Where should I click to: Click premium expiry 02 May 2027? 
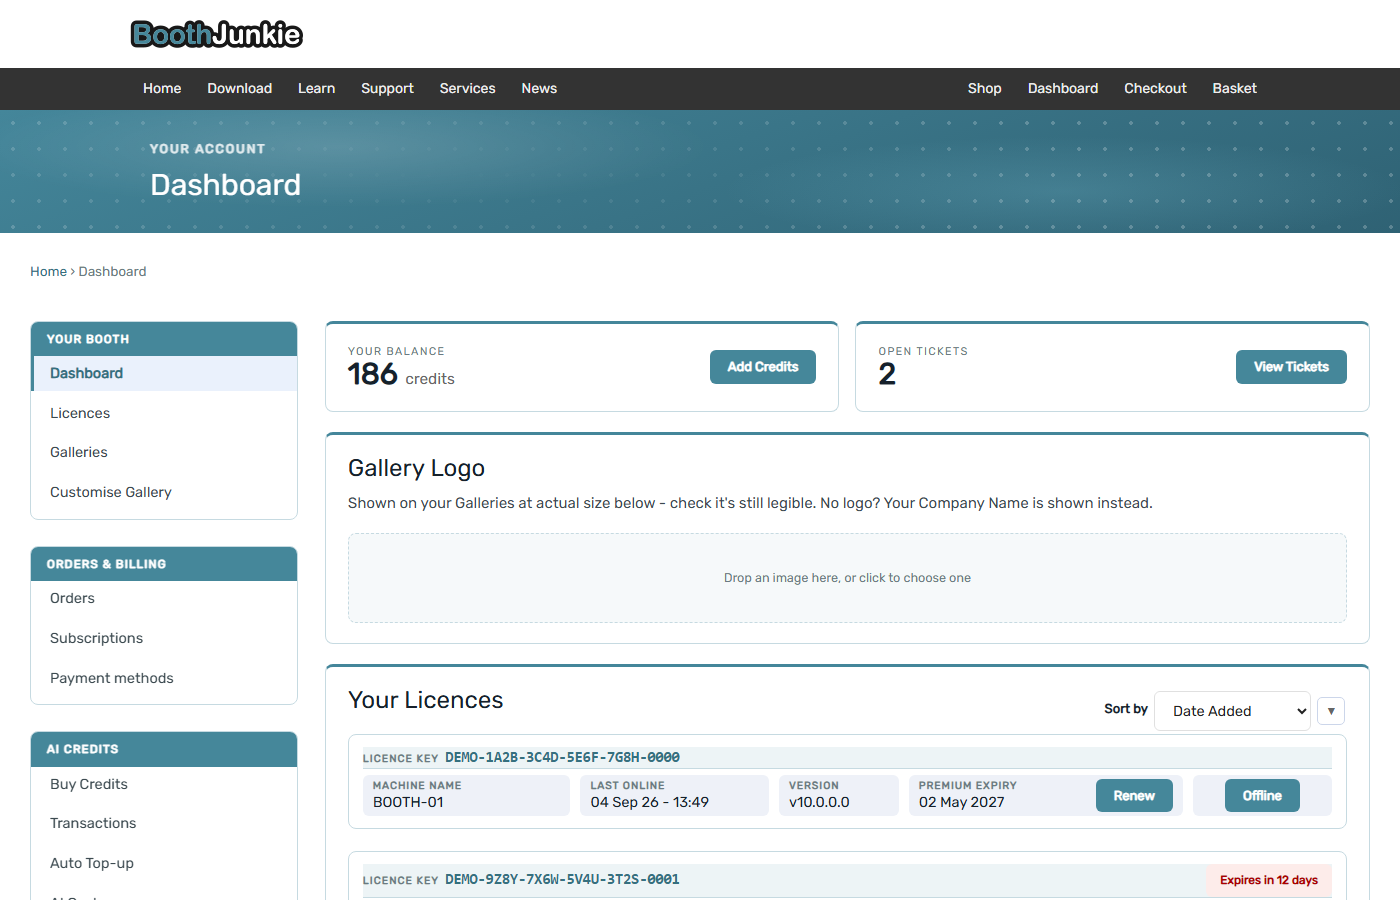tap(962, 802)
